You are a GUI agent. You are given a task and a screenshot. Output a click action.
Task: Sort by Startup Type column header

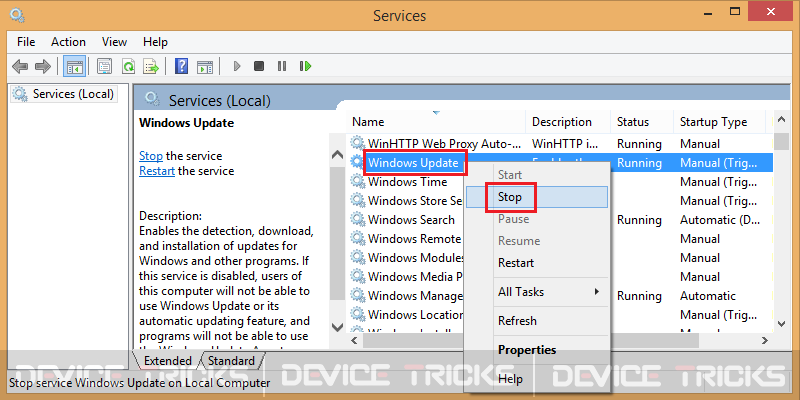[x=719, y=122]
